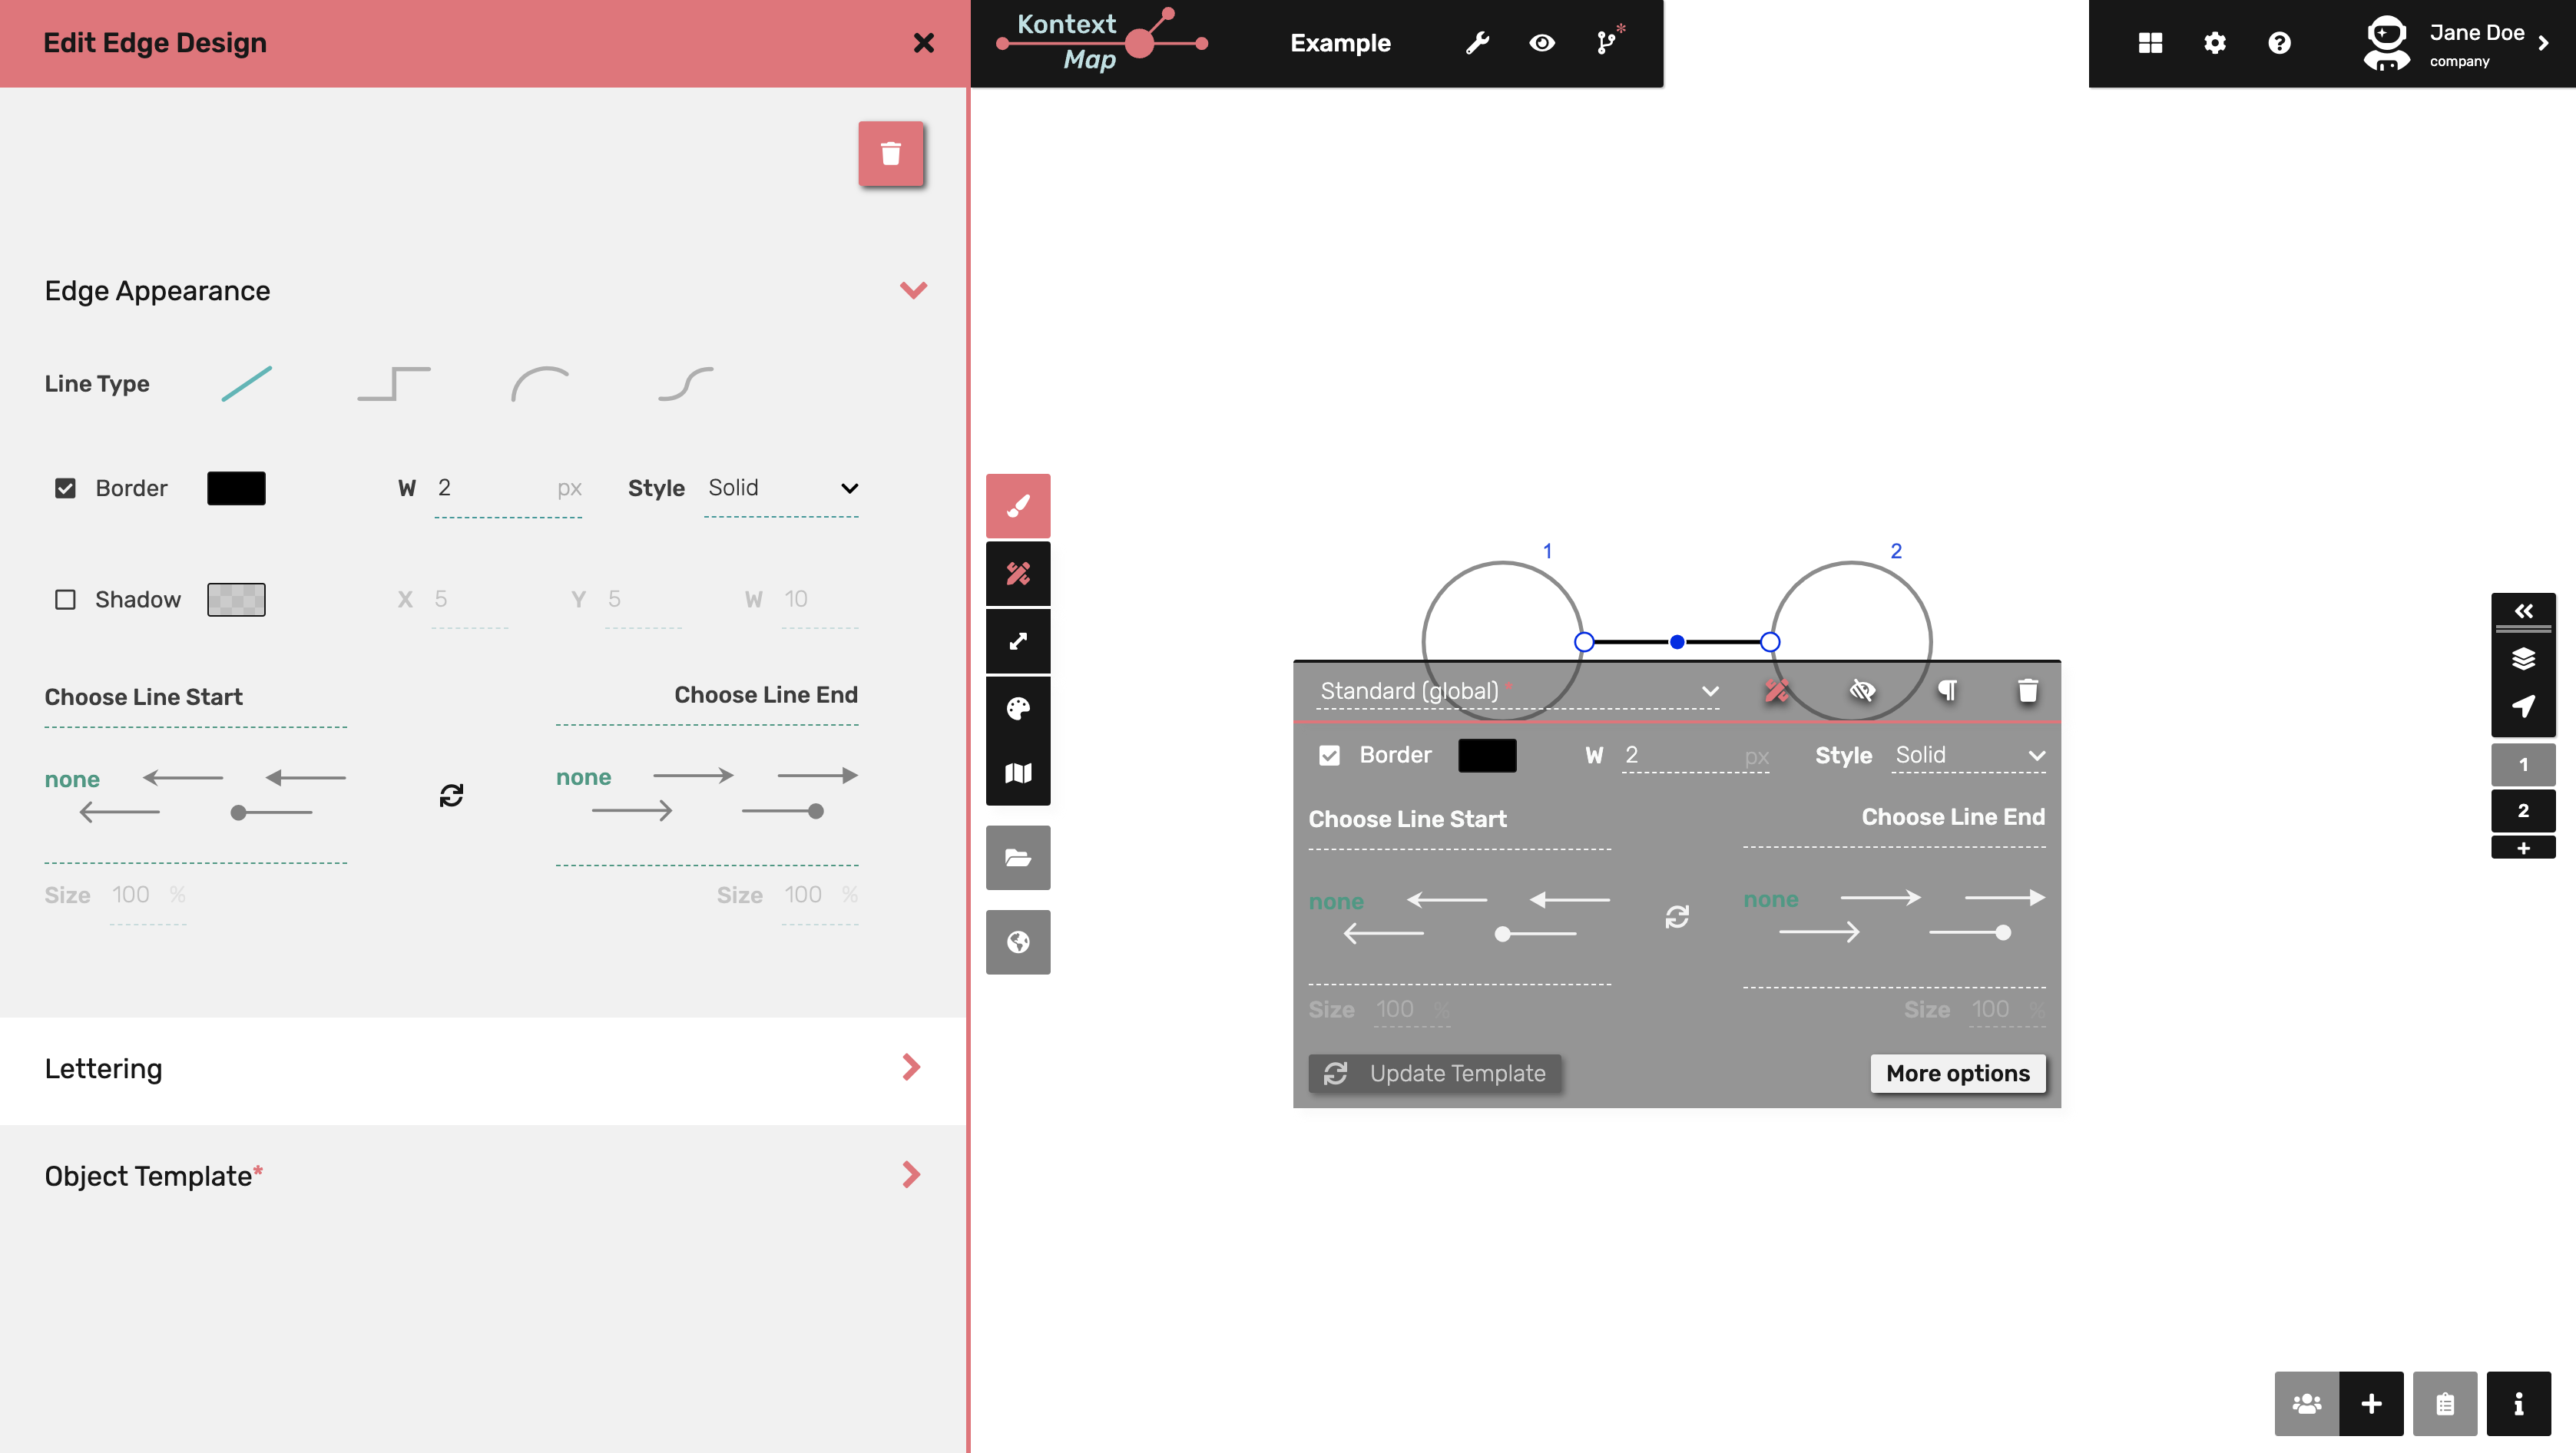
Task: Toggle the eye view mode icon
Action: coord(1542,43)
